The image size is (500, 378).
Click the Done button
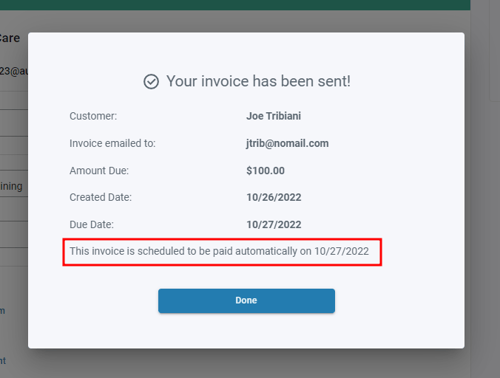[246, 301]
